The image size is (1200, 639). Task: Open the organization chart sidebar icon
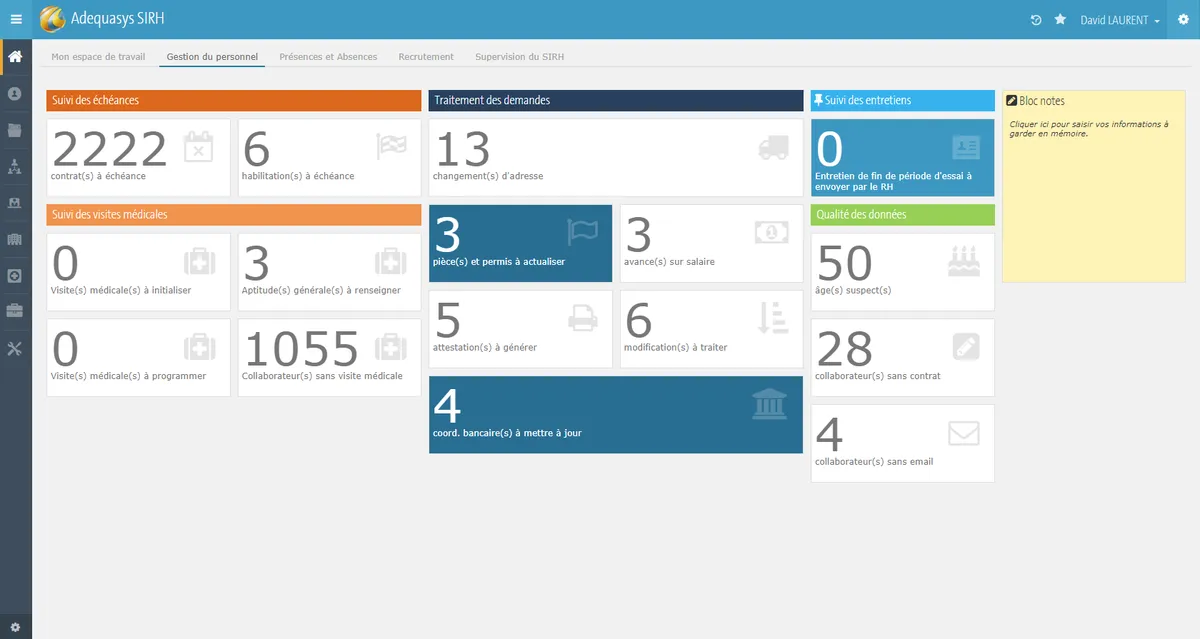(x=15, y=166)
